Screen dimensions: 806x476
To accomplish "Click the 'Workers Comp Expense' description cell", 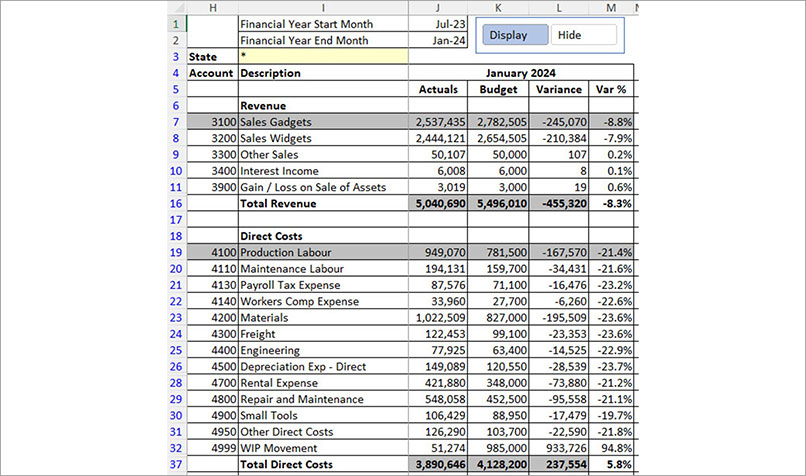I will [x=323, y=301].
